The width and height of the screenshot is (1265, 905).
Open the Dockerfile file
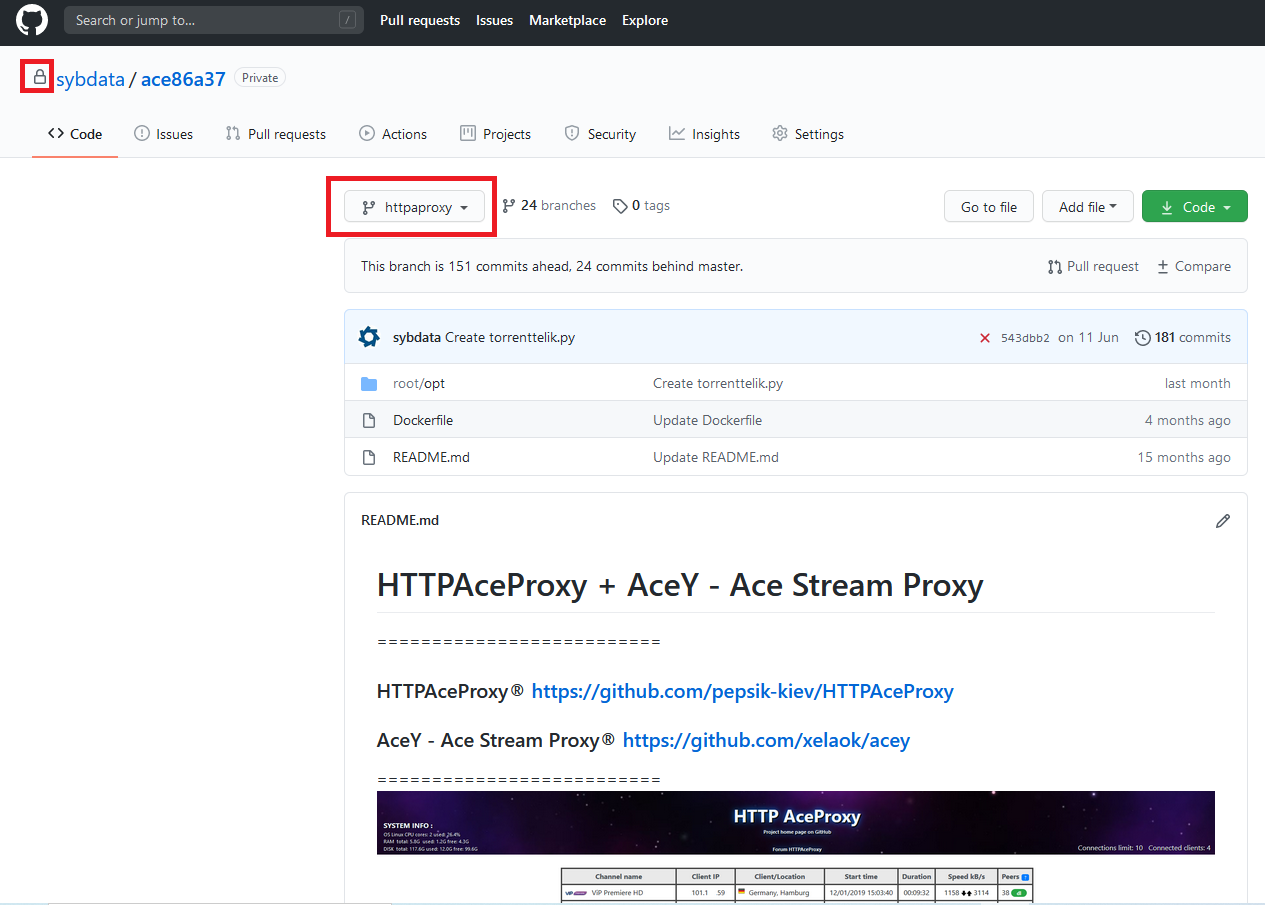point(423,420)
